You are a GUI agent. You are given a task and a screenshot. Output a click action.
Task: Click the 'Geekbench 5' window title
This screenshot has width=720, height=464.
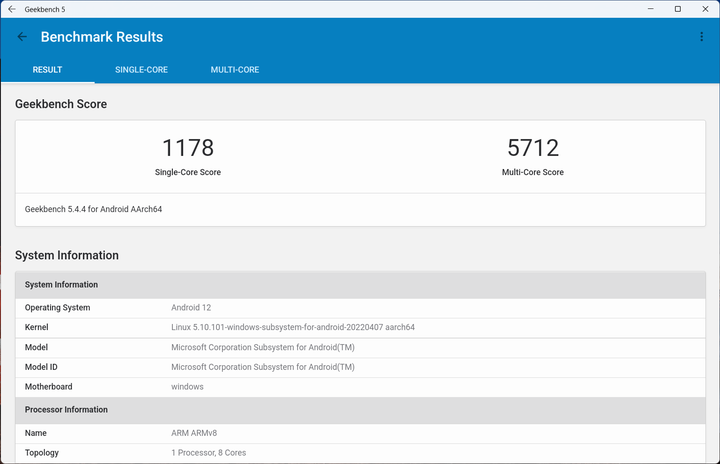pyautogui.click(x=45, y=9)
